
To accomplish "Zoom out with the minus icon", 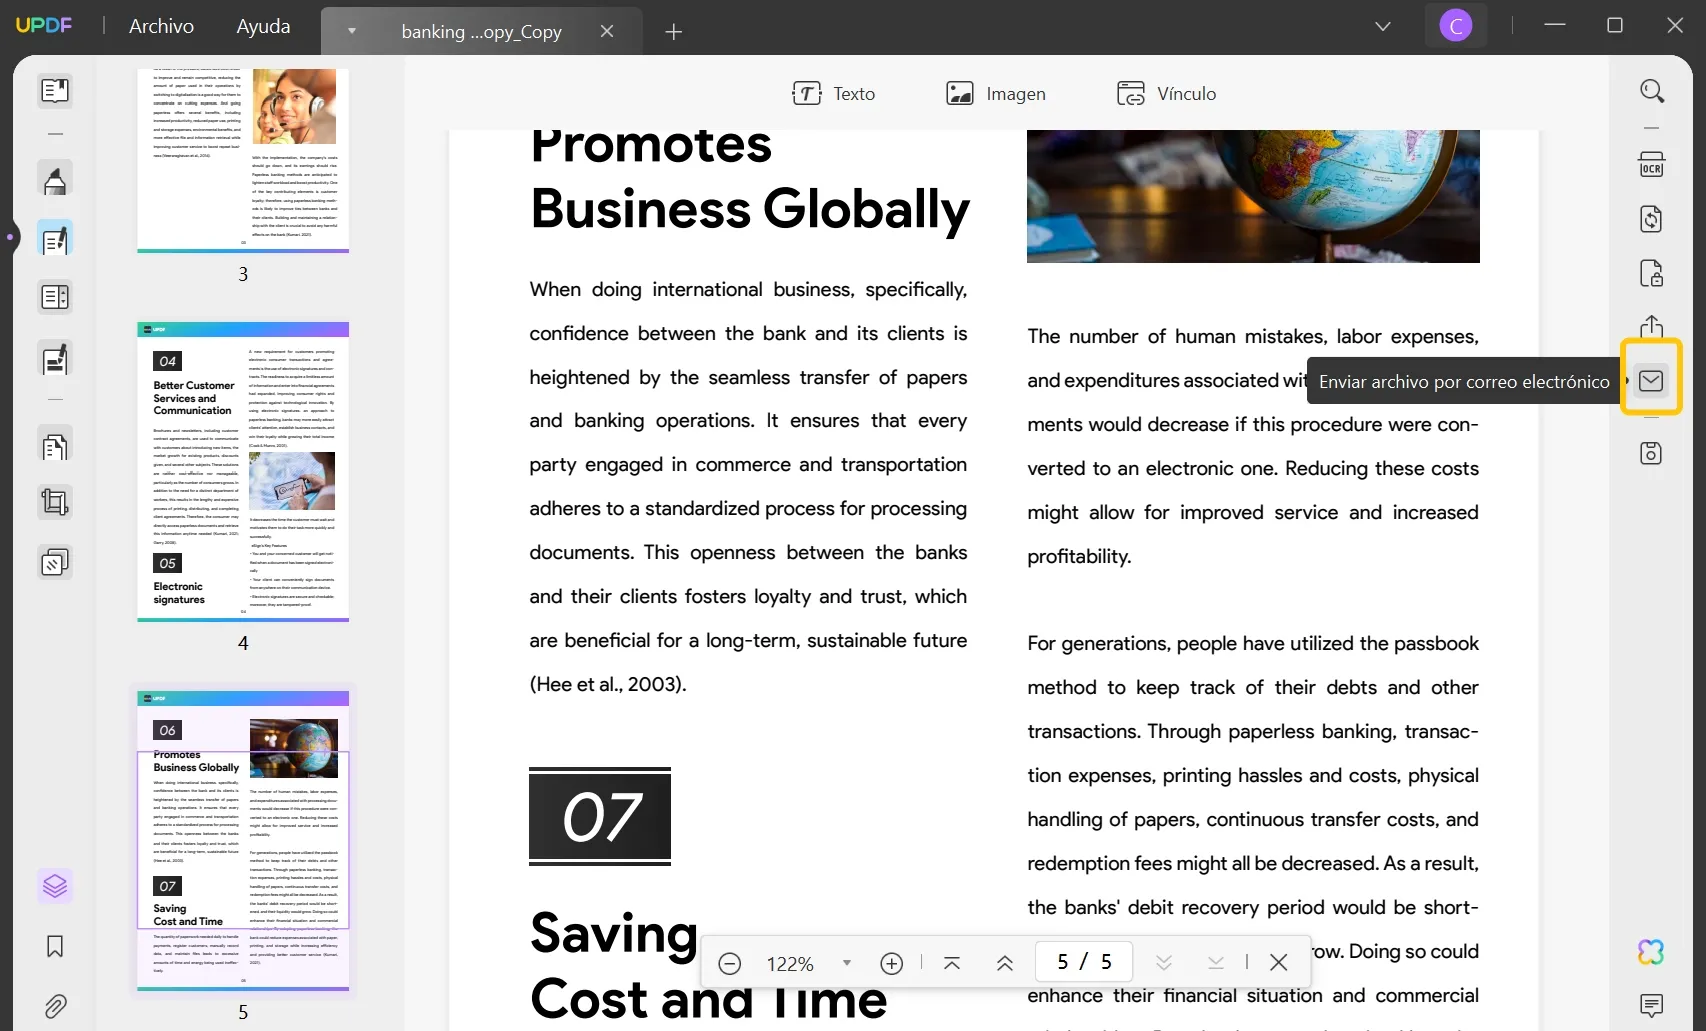I will pos(730,963).
